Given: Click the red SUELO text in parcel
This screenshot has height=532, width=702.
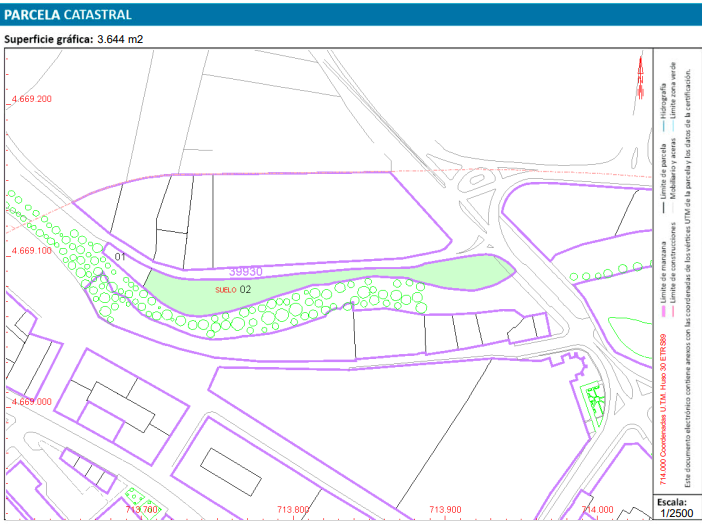Looking at the screenshot, I should click(226, 289).
